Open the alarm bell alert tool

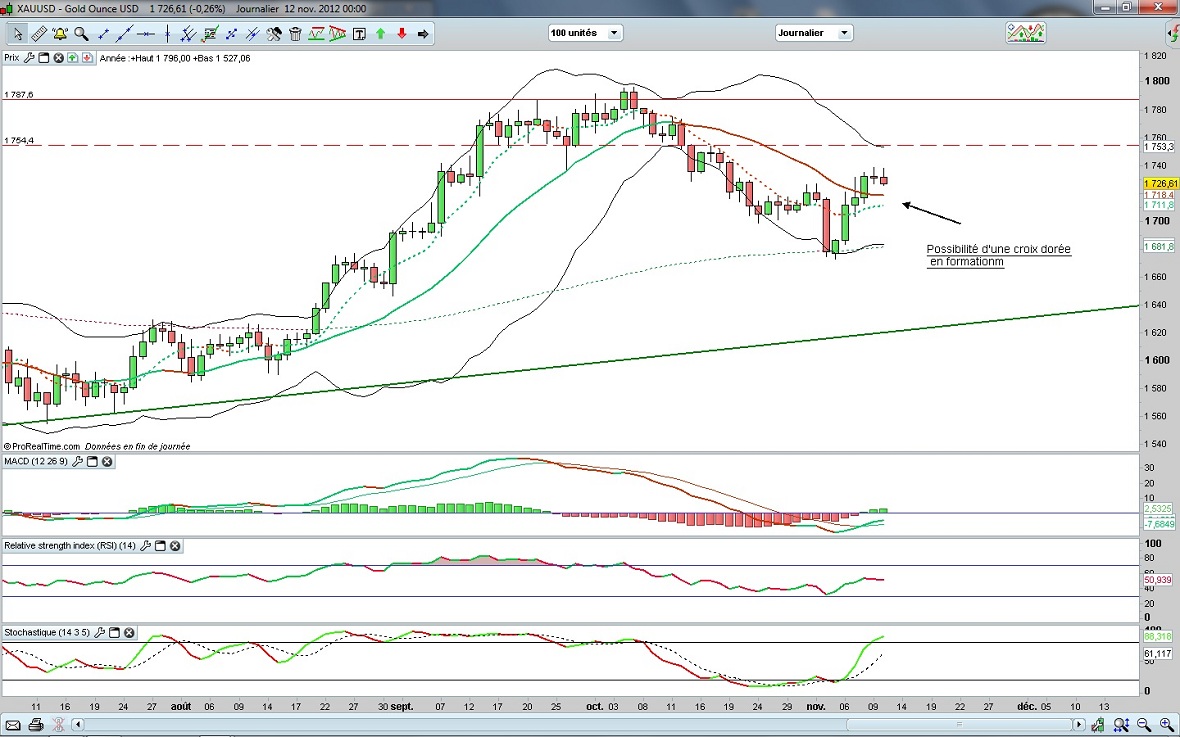pos(59,34)
